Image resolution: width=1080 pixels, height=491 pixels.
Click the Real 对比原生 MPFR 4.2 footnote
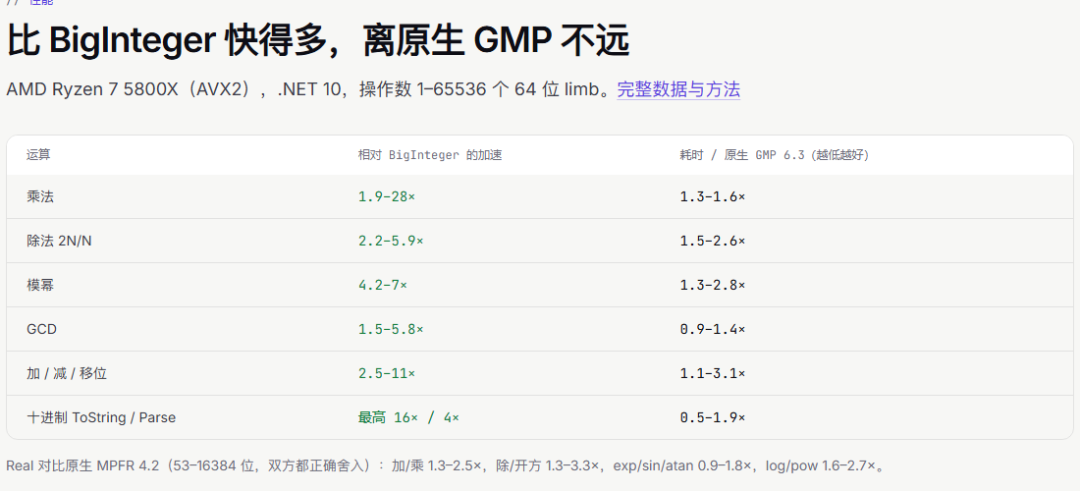[445, 466]
